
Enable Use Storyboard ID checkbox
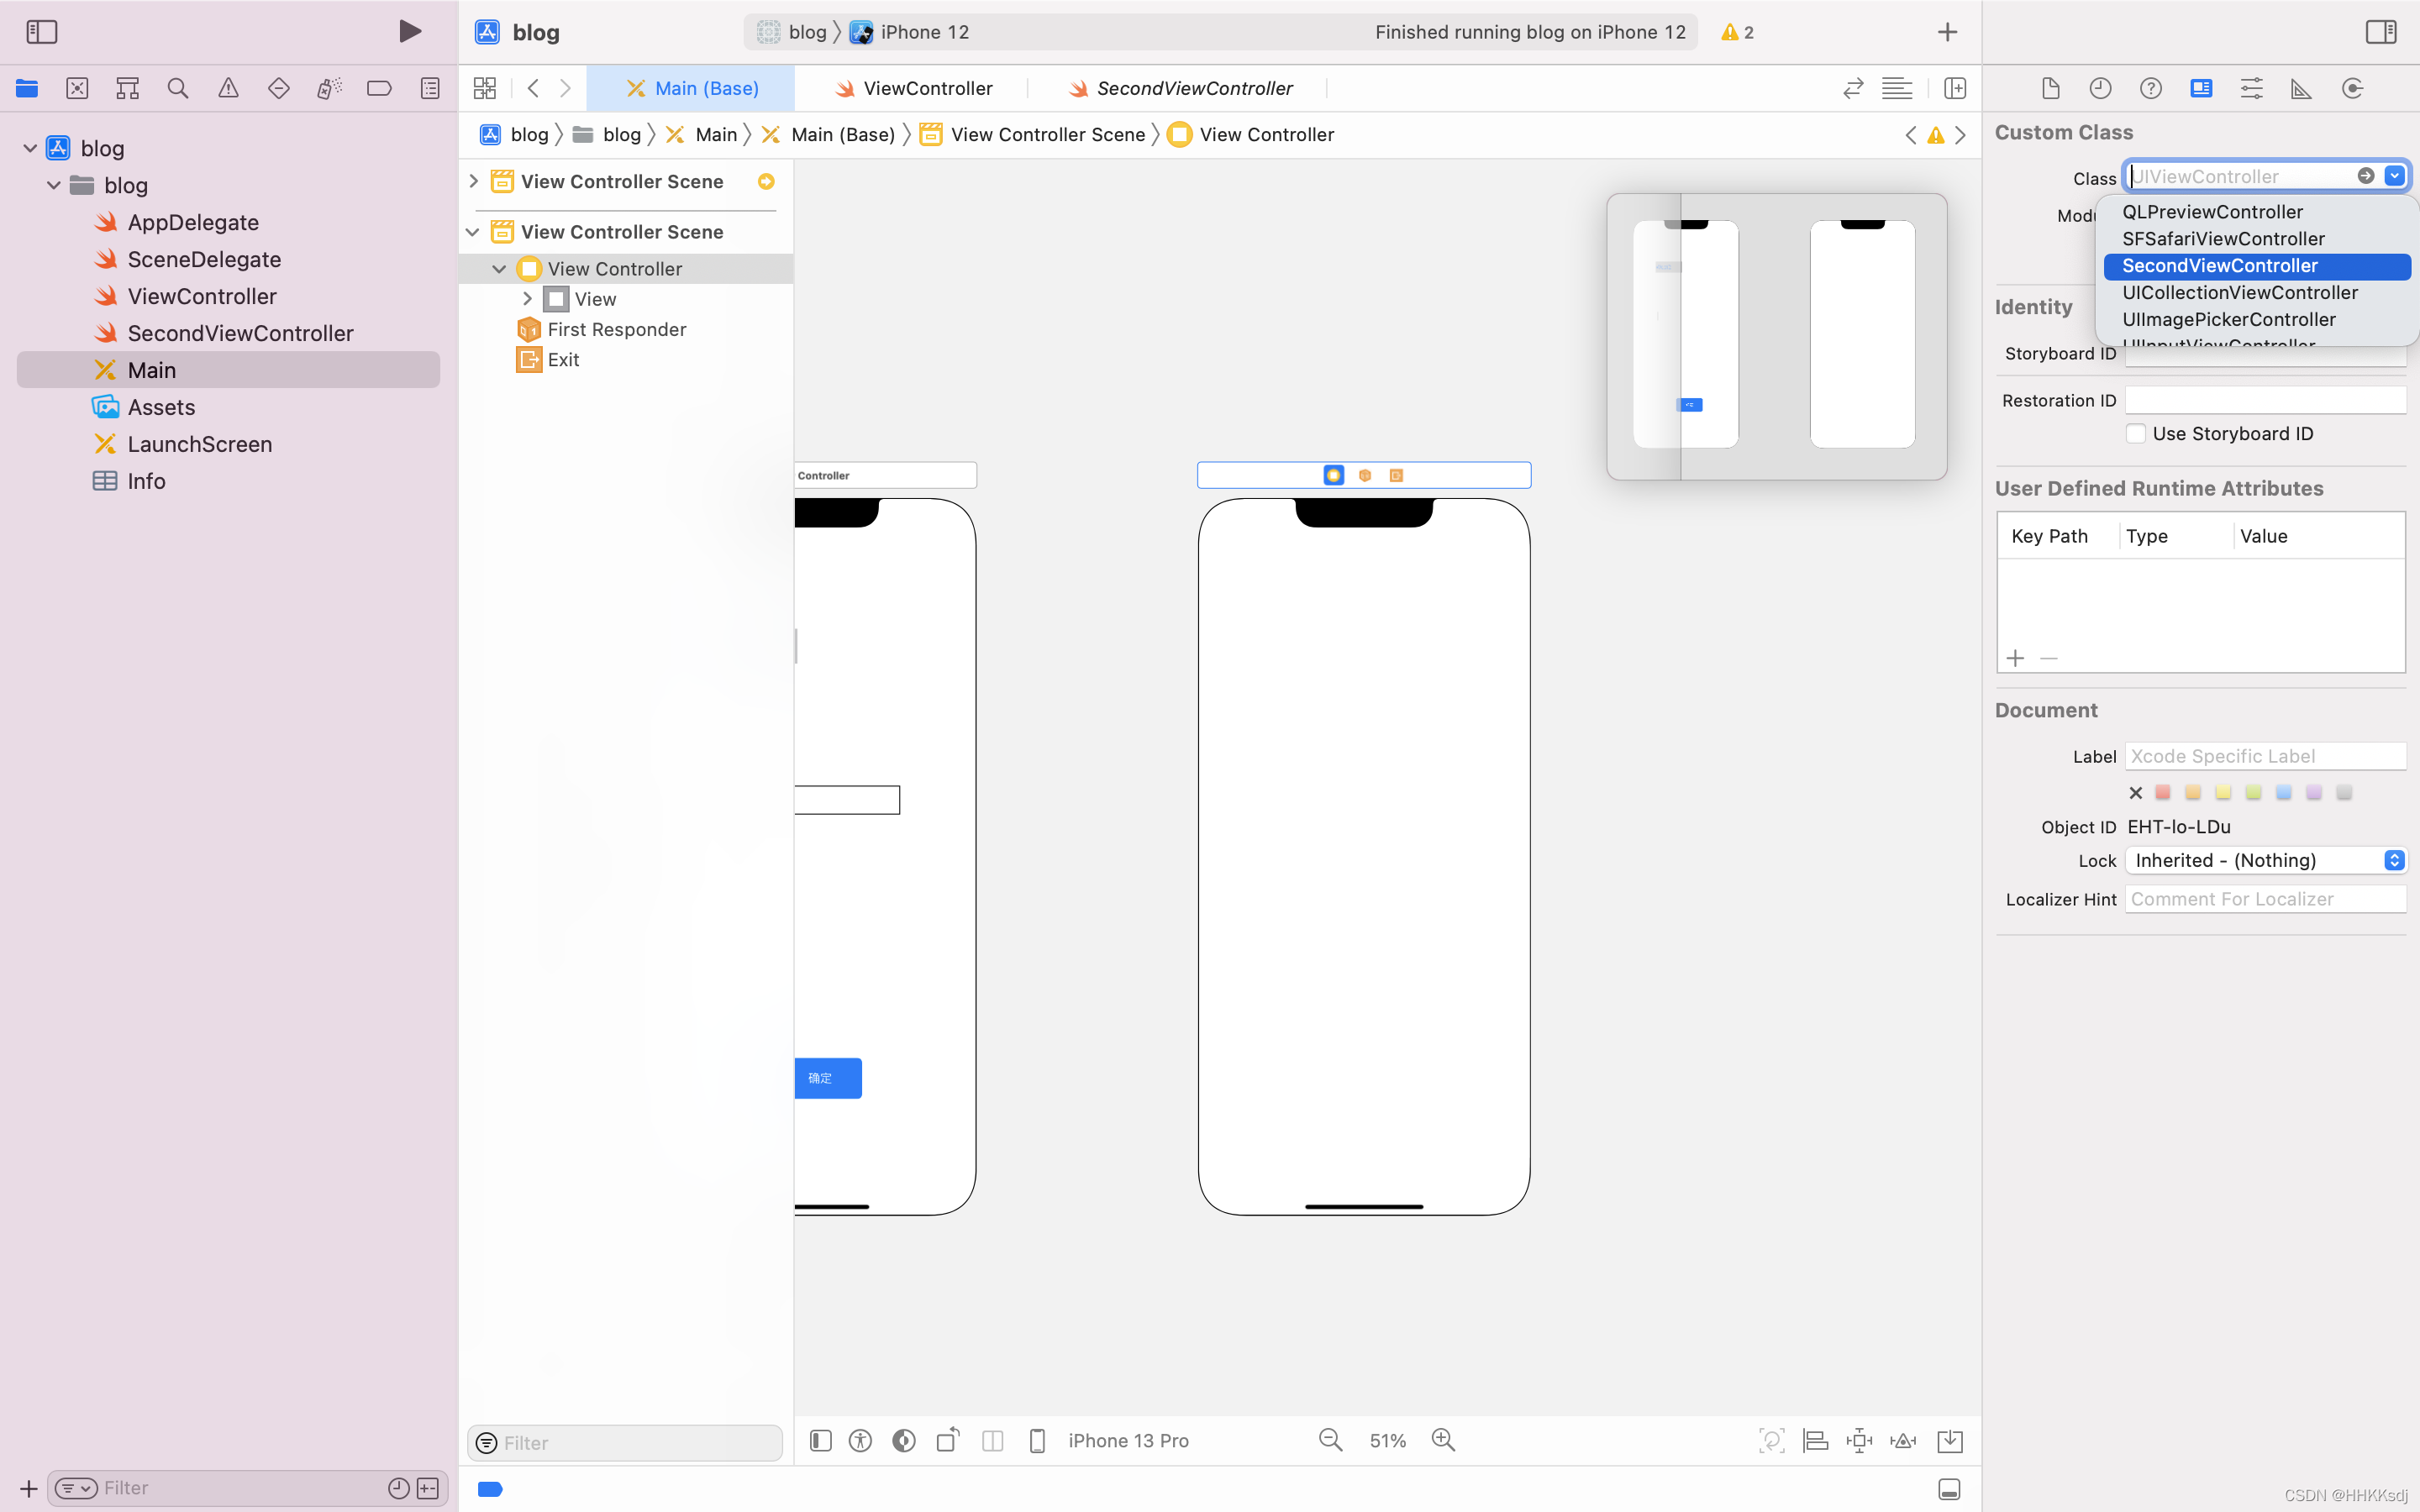point(2135,433)
